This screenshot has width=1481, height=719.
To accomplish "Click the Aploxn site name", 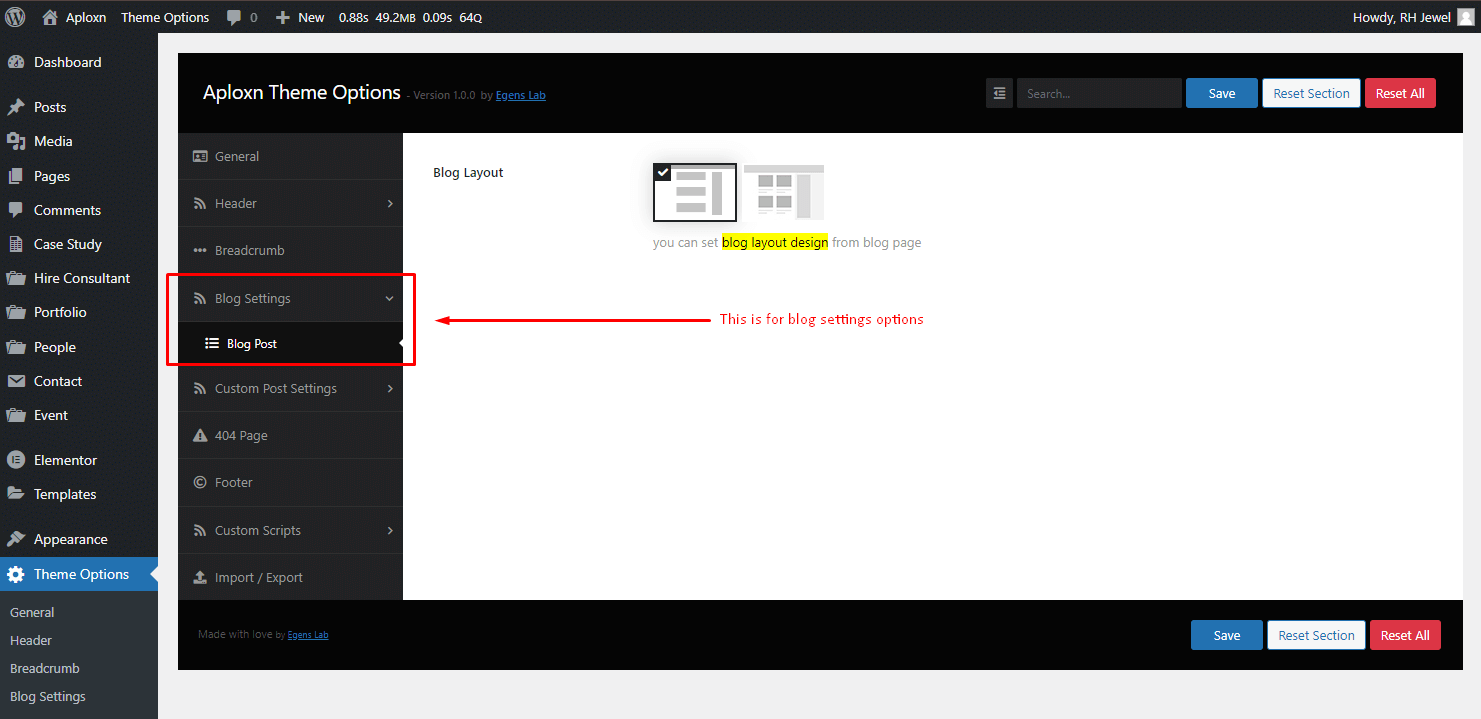I will pos(86,17).
